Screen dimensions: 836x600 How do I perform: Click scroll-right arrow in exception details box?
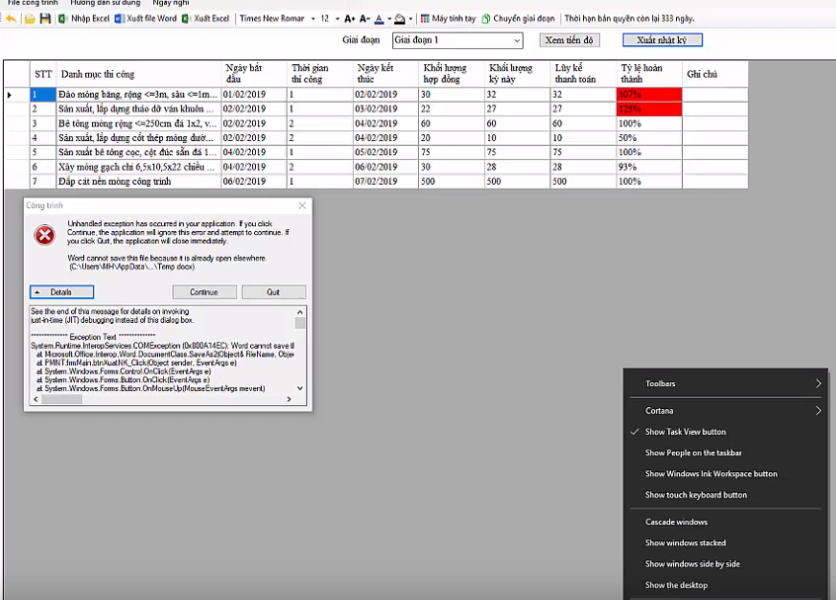(x=289, y=399)
